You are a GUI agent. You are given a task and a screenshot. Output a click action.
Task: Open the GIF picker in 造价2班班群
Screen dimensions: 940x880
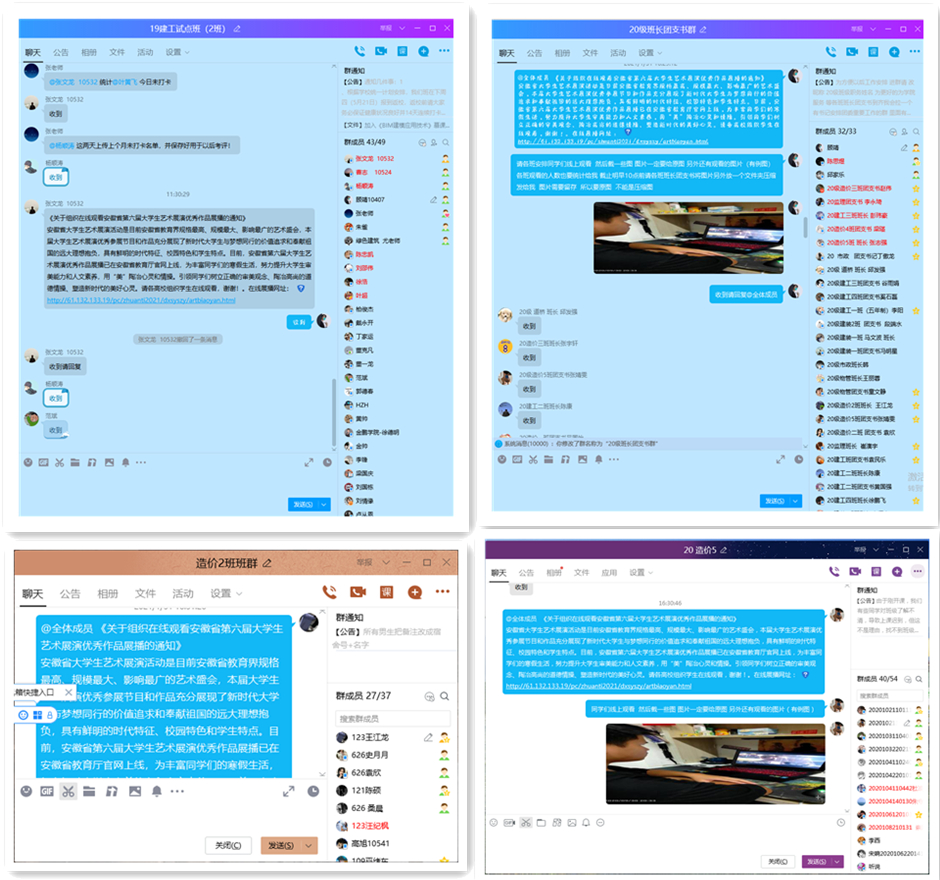46,791
